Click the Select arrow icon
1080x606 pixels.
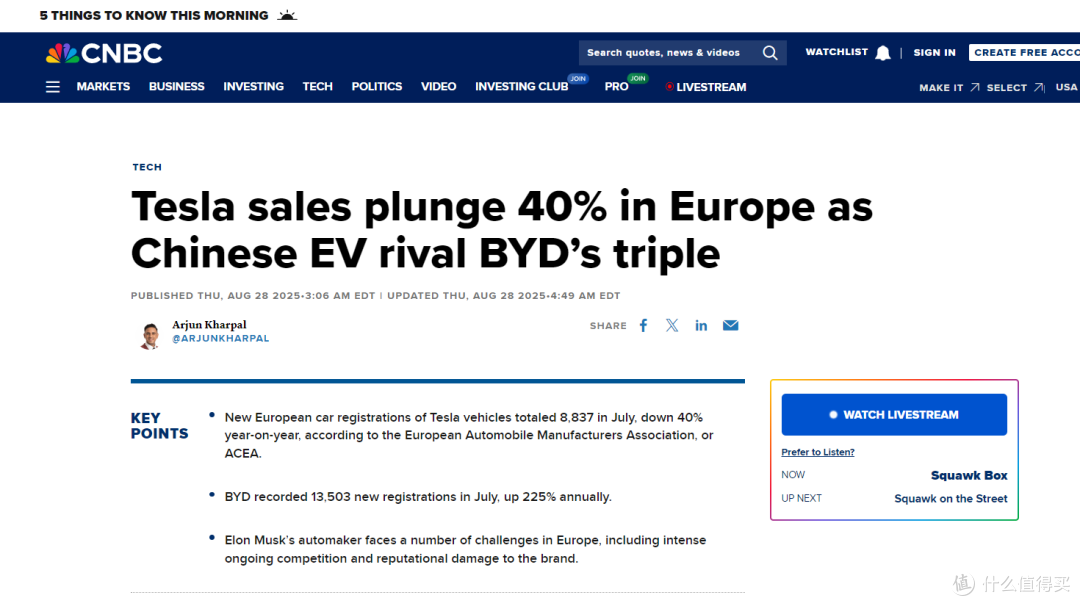pos(1039,87)
